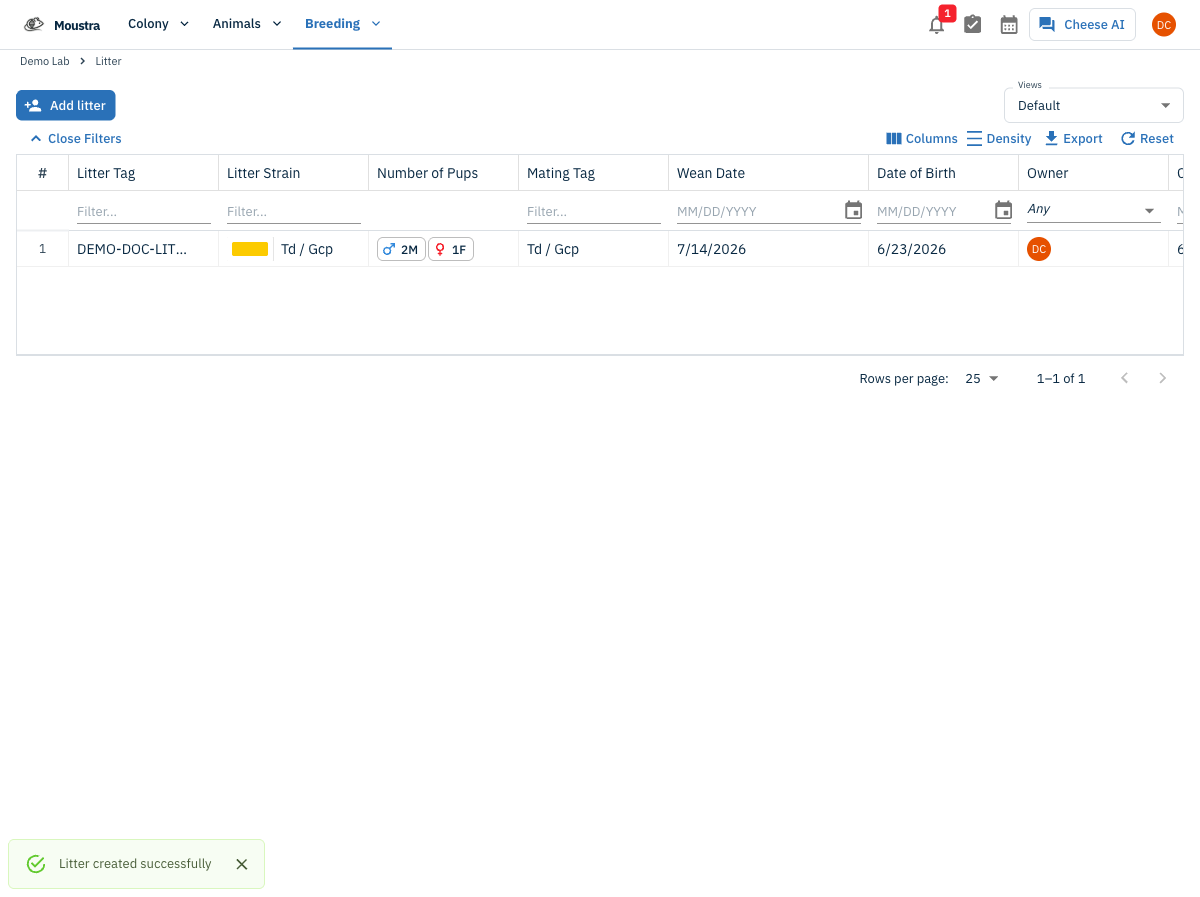Click the Litter Tag filter input
The image size is (1200, 897).
point(144,212)
